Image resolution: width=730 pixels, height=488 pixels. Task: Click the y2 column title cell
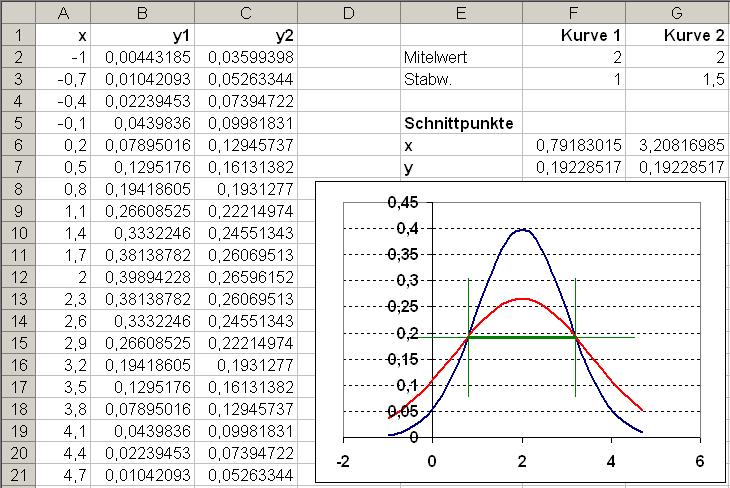click(x=245, y=35)
